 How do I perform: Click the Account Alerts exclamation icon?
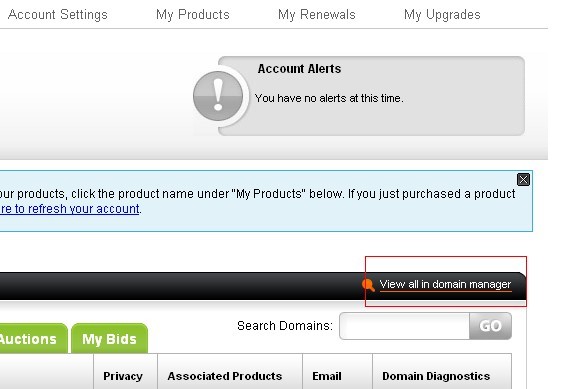tap(218, 96)
